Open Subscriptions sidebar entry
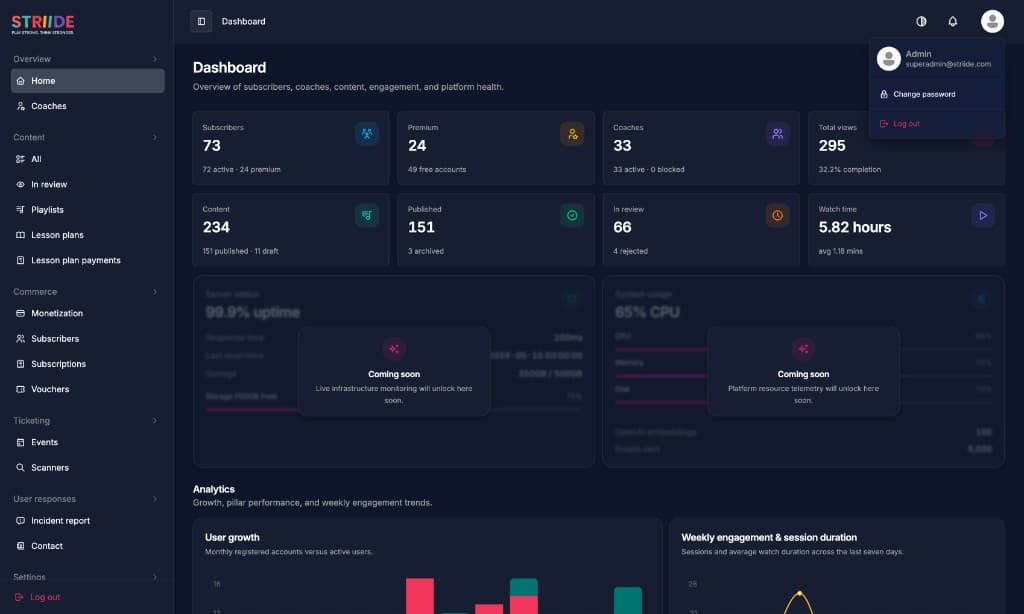Screen dimensions: 1024x614 coord(88,364)
